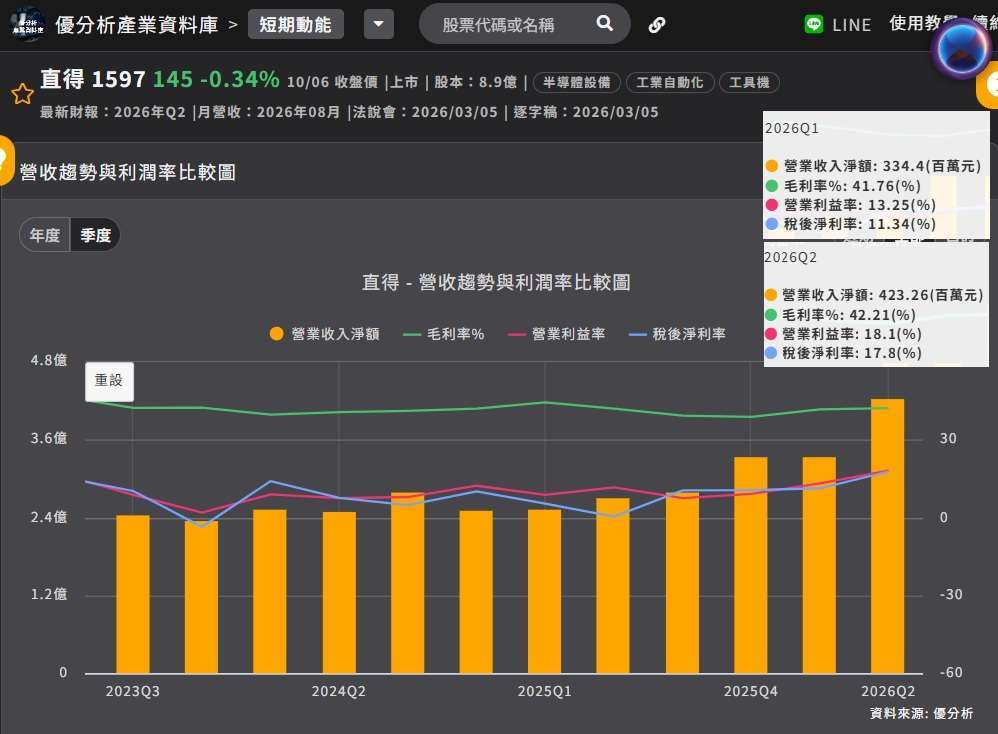
Task: Open the 工業自動化 industry tag
Action: click(x=670, y=82)
